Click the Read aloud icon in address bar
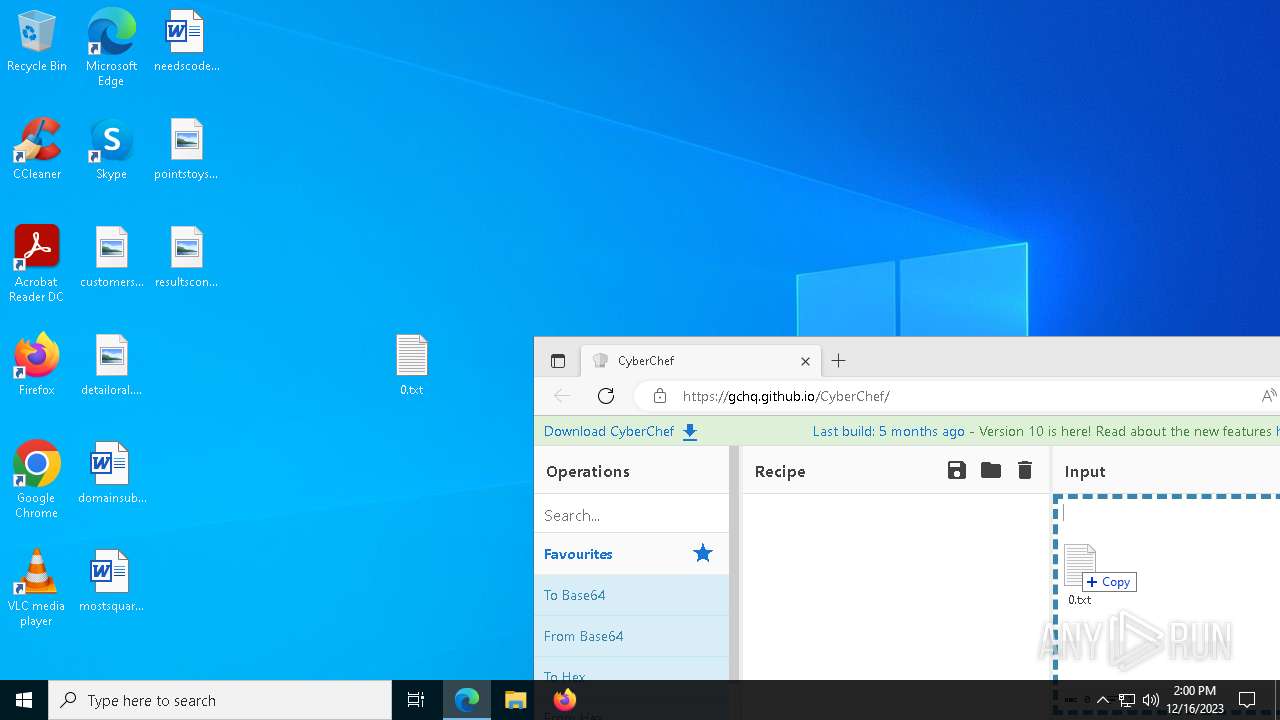This screenshot has height=720, width=1280. [1268, 396]
